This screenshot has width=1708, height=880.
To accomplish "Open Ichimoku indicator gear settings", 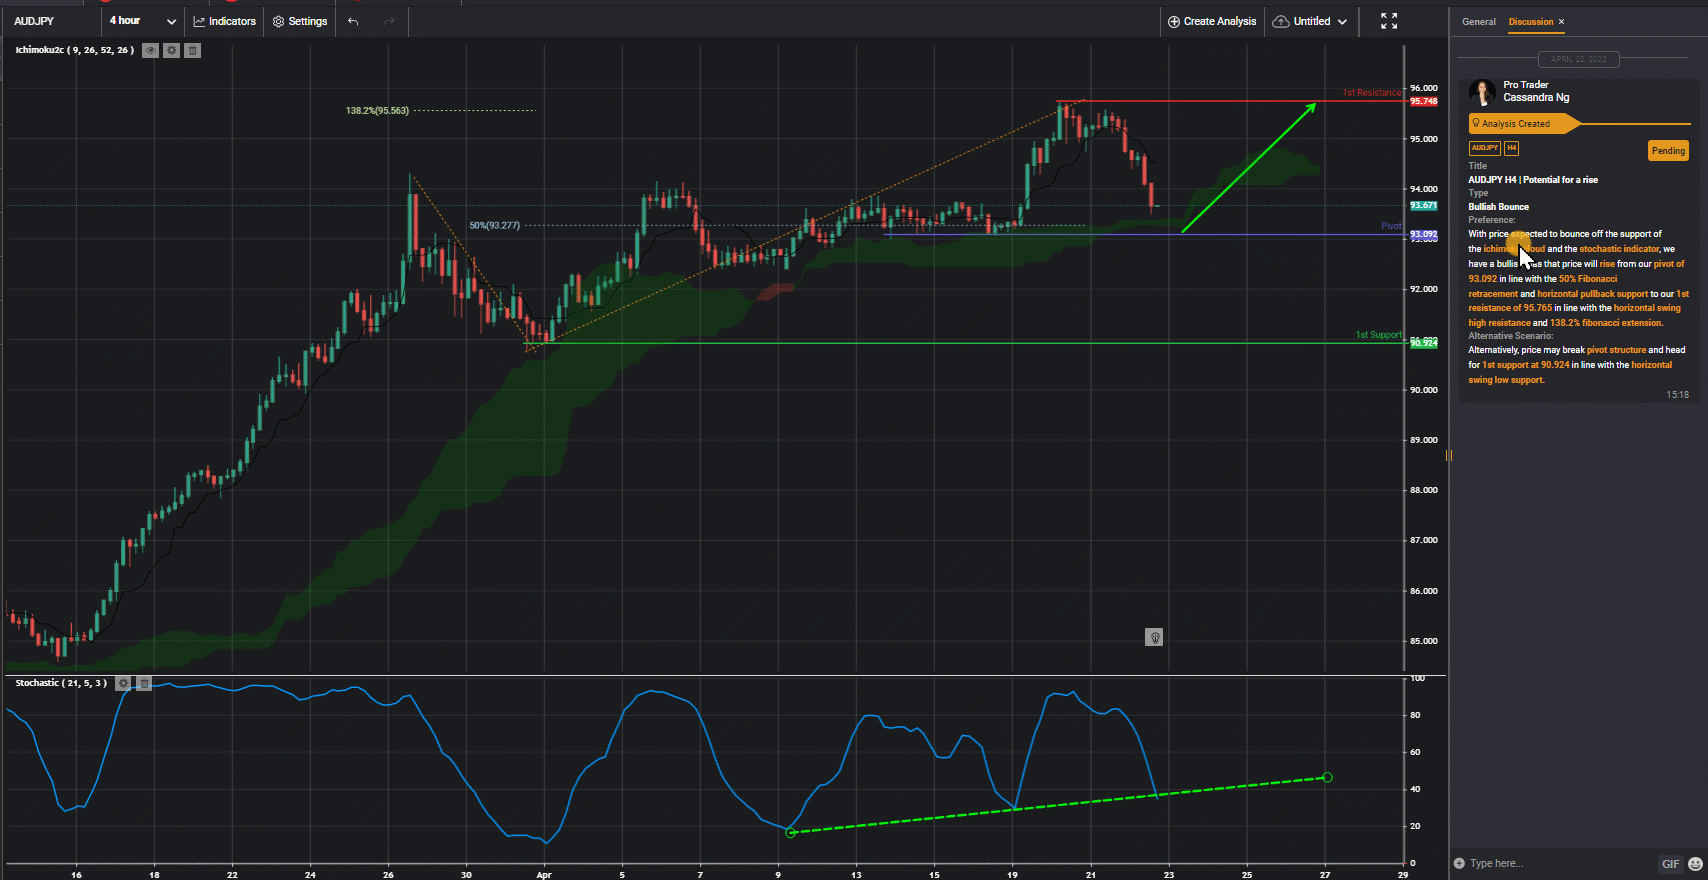I will 172,50.
